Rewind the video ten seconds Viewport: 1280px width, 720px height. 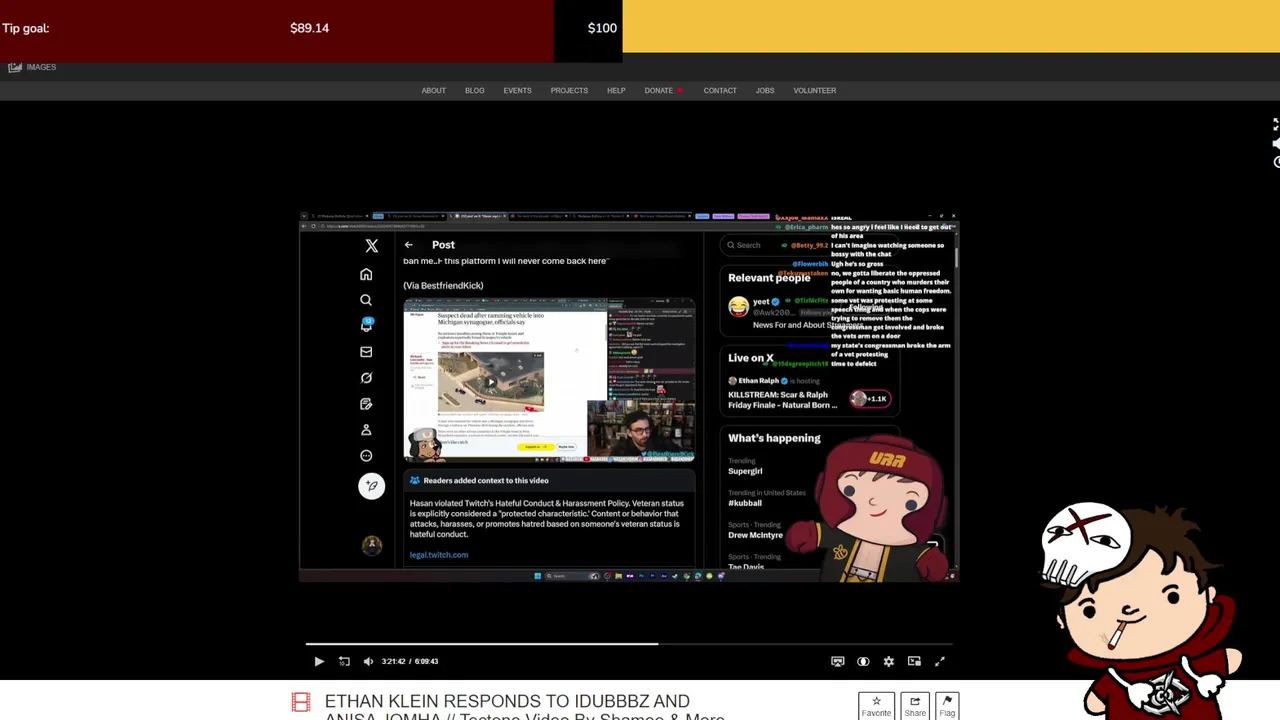coord(344,661)
